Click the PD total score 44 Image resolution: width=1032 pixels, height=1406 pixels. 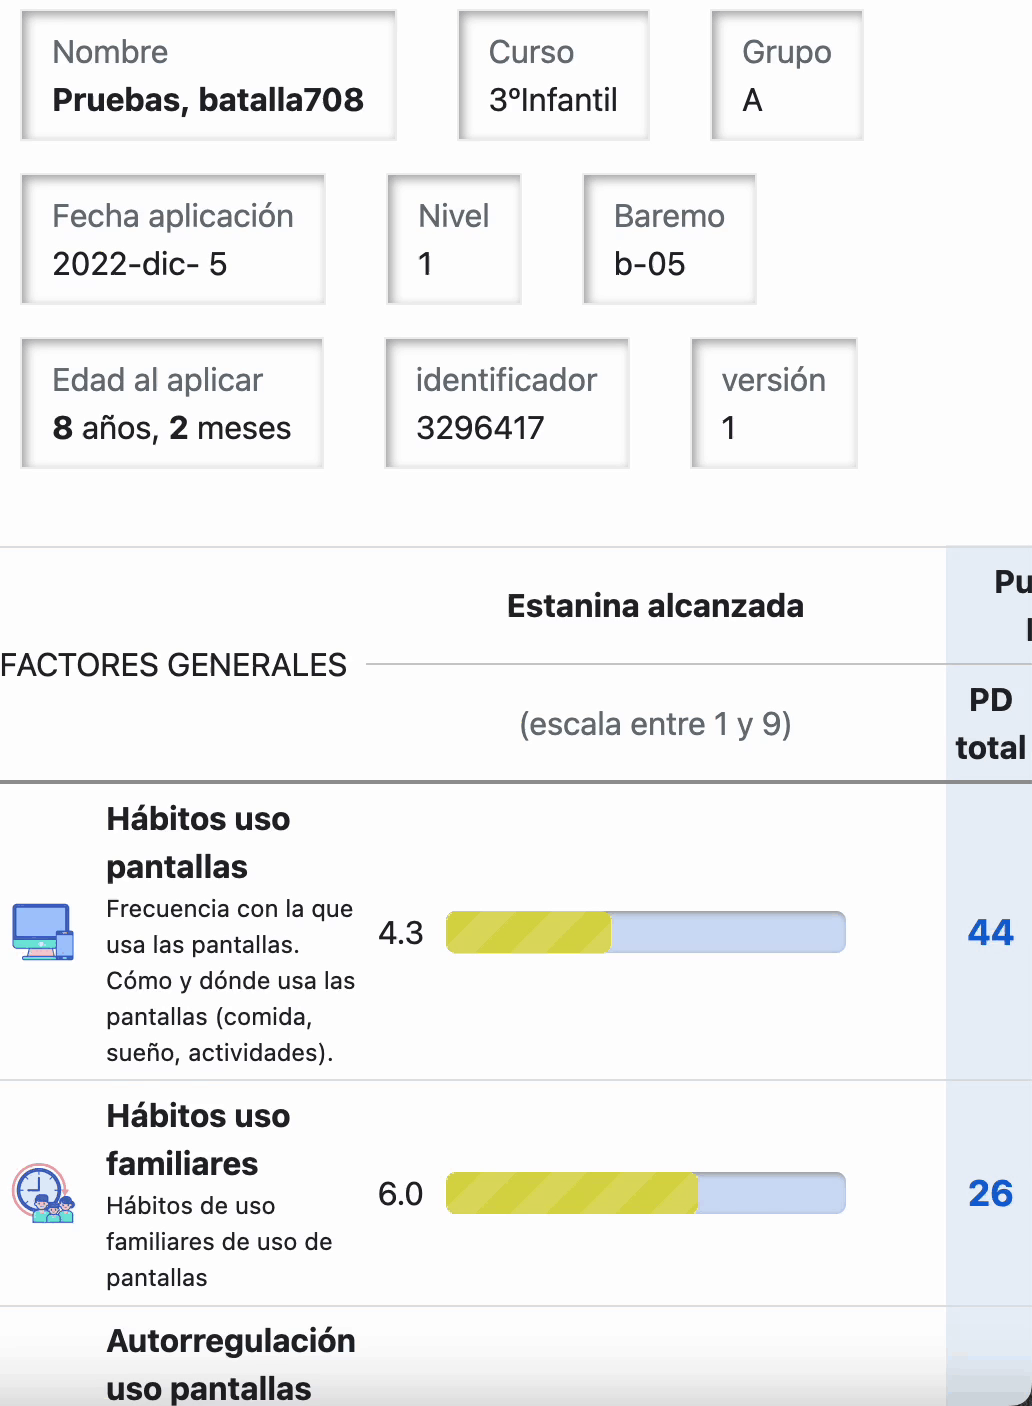[990, 933]
